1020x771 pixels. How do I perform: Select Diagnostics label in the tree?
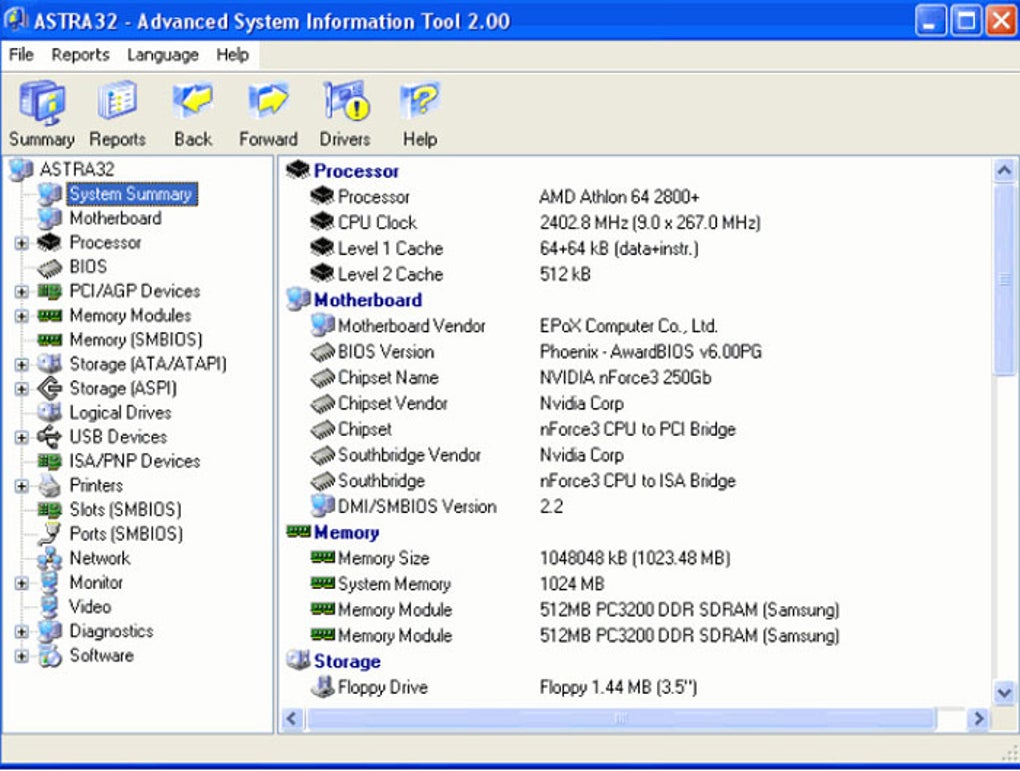[111, 631]
